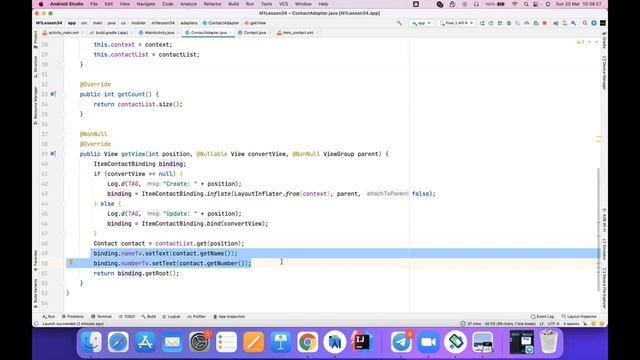Image resolution: width=640 pixels, height=360 pixels.
Task: Switch to the Contact.java tab
Action: [252, 33]
